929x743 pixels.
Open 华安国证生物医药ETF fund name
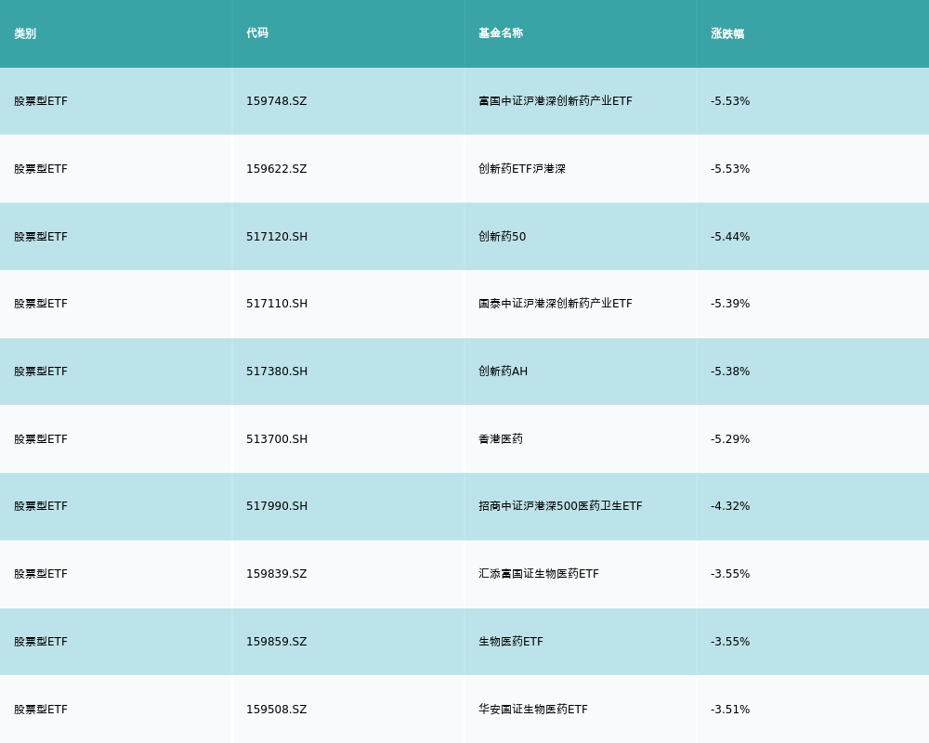coord(533,709)
